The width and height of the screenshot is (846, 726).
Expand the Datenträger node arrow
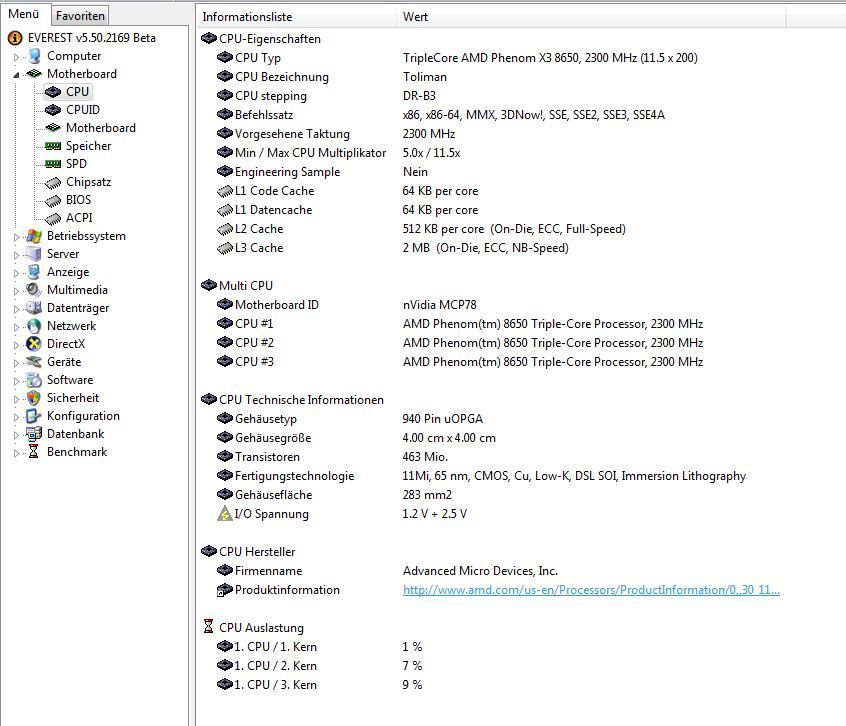pyautogui.click(x=16, y=309)
